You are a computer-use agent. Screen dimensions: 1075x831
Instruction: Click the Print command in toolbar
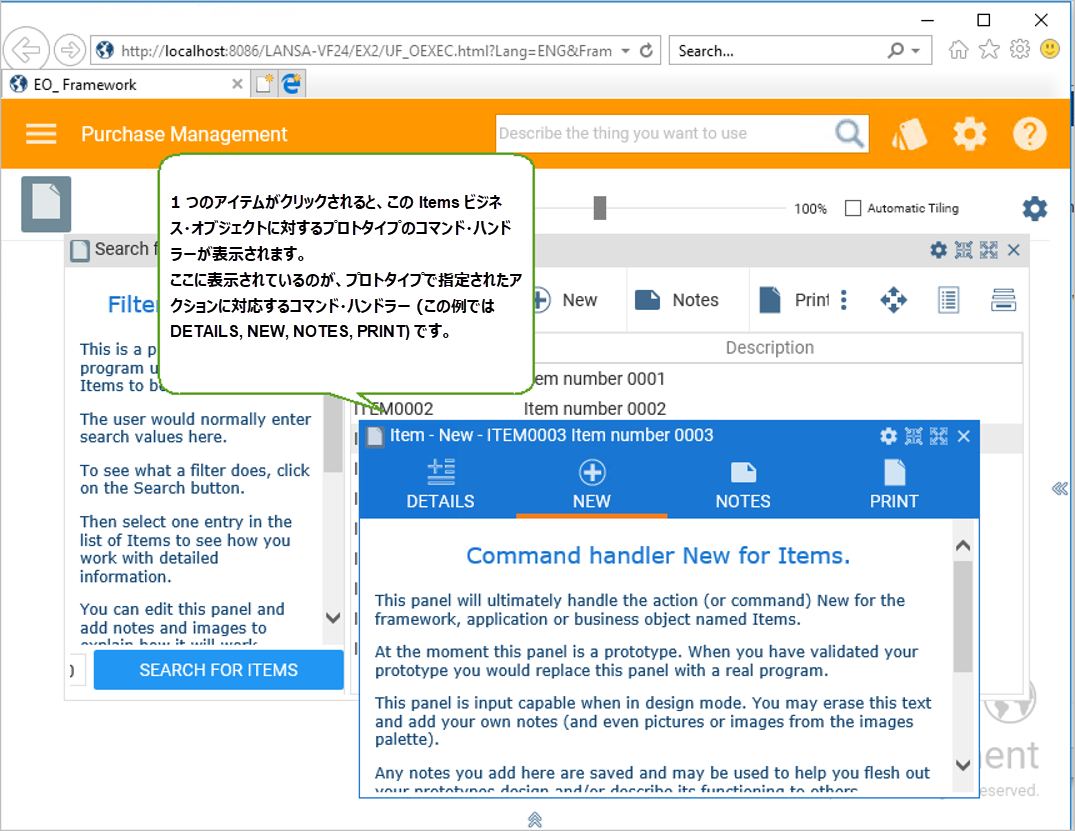pos(795,300)
